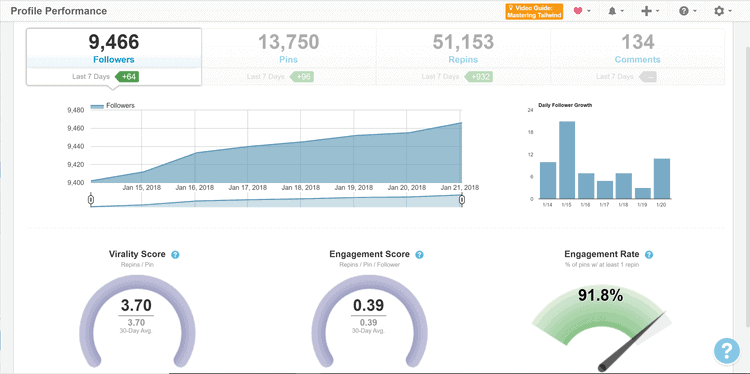Open the floating blue help chat bubble
The image size is (750, 374).
[x=727, y=351]
